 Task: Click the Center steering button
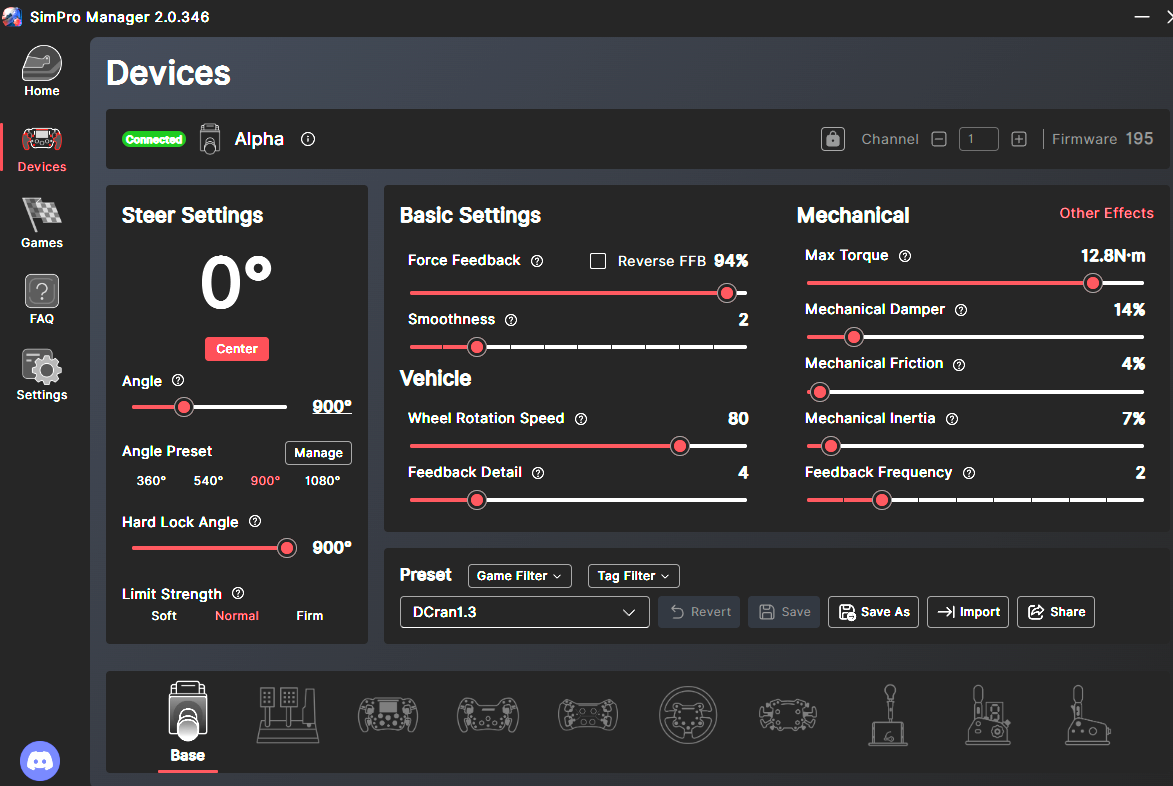pos(236,349)
